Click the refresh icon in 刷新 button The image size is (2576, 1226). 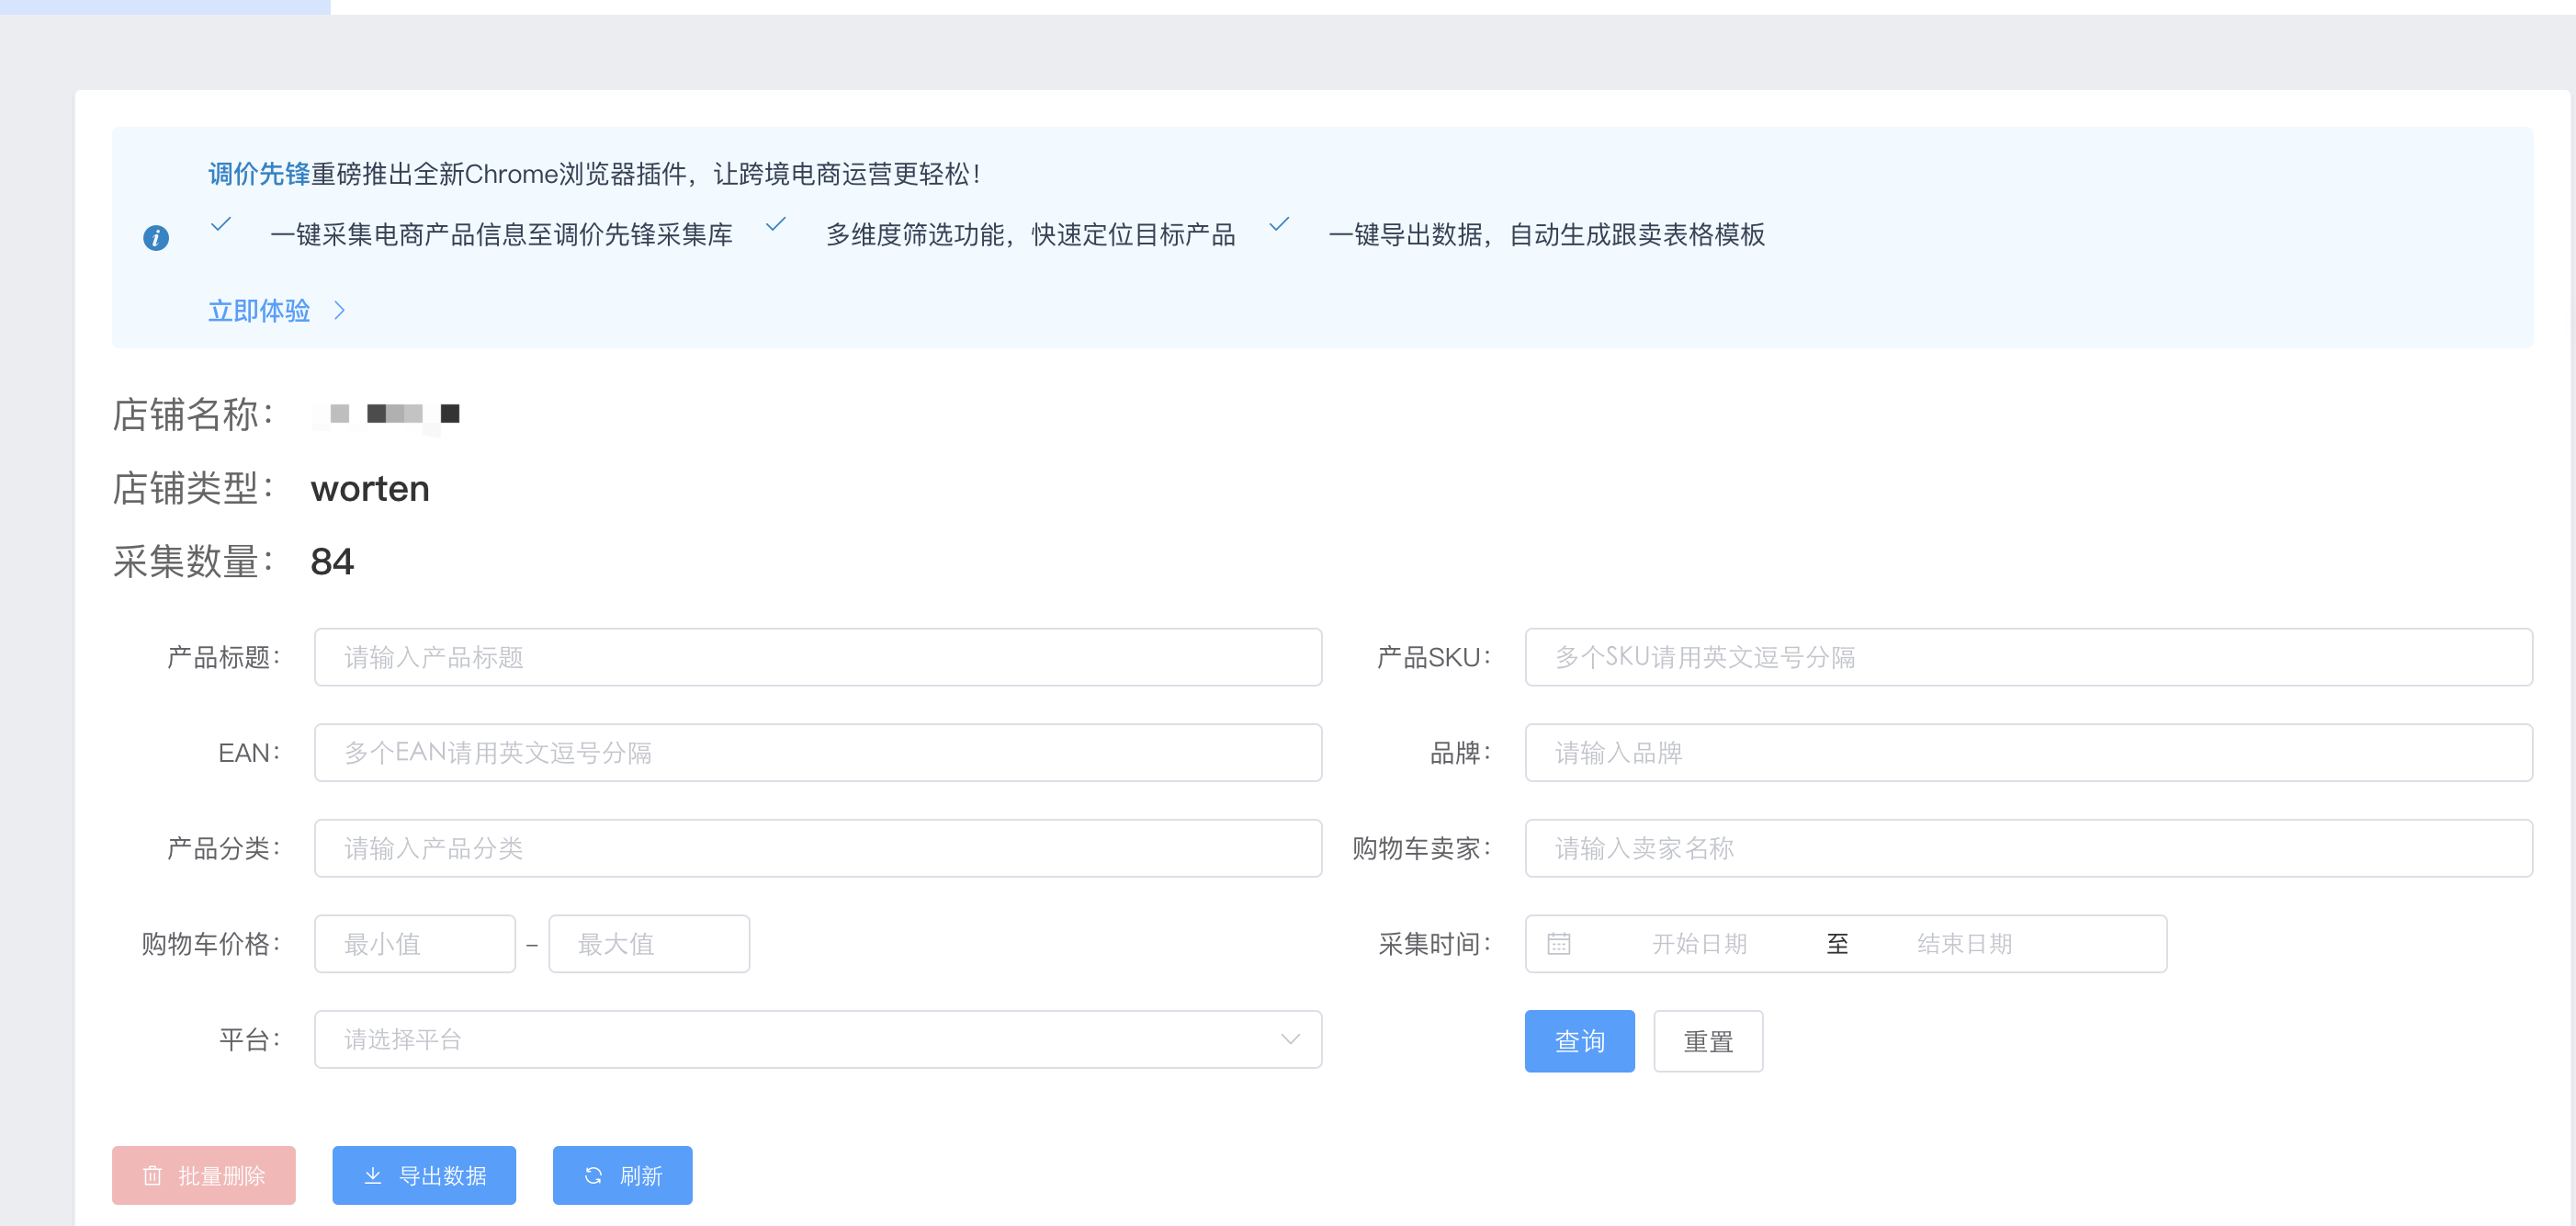coord(592,1175)
